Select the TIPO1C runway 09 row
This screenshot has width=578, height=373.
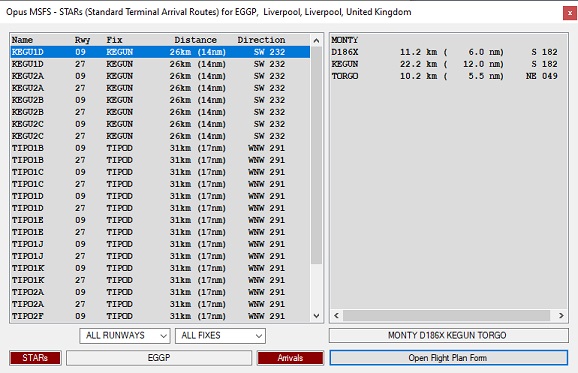pyautogui.click(x=160, y=172)
